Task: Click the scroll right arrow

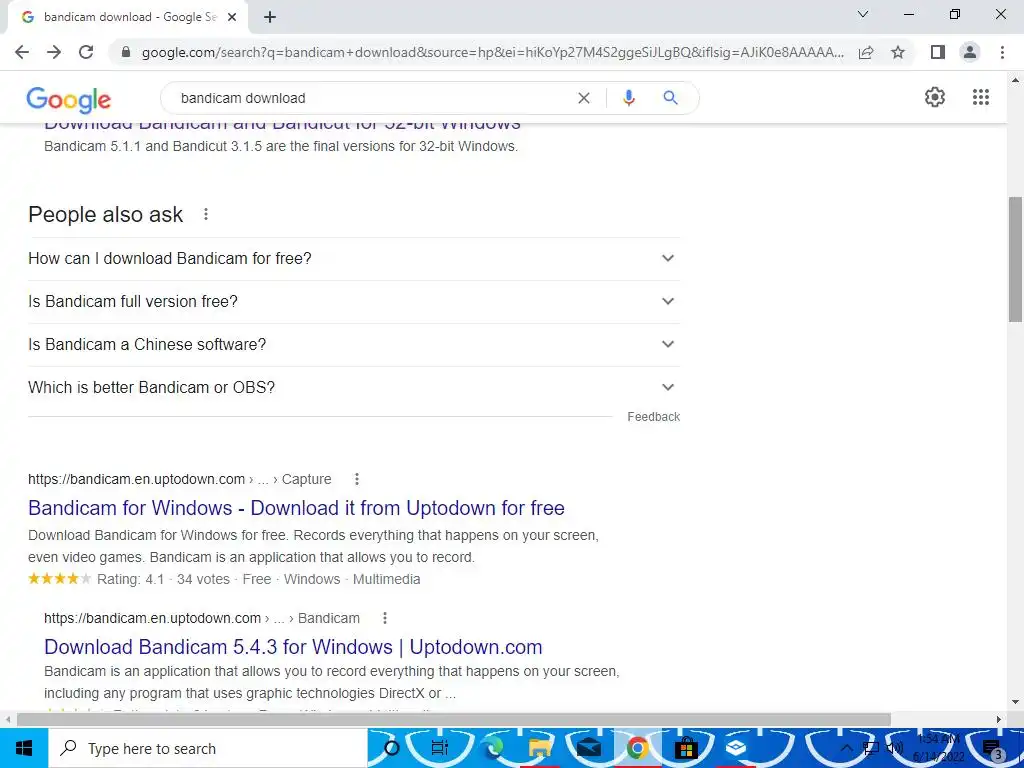Action: 999,720
